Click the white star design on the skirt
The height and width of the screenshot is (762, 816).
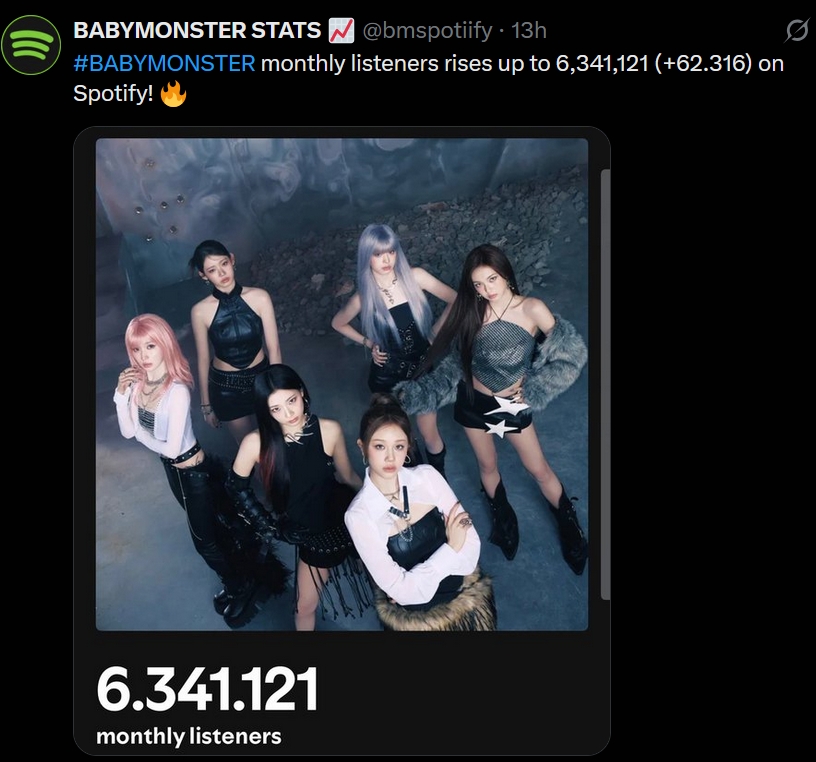pyautogui.click(x=504, y=417)
